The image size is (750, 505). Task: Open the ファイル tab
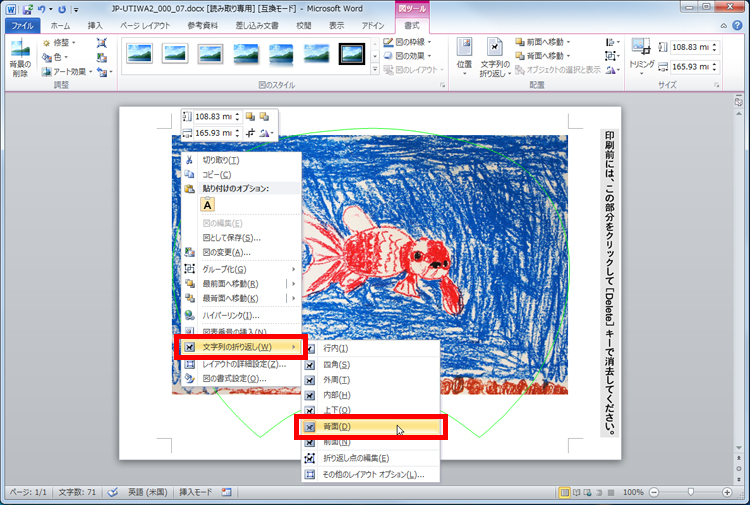[x=22, y=25]
